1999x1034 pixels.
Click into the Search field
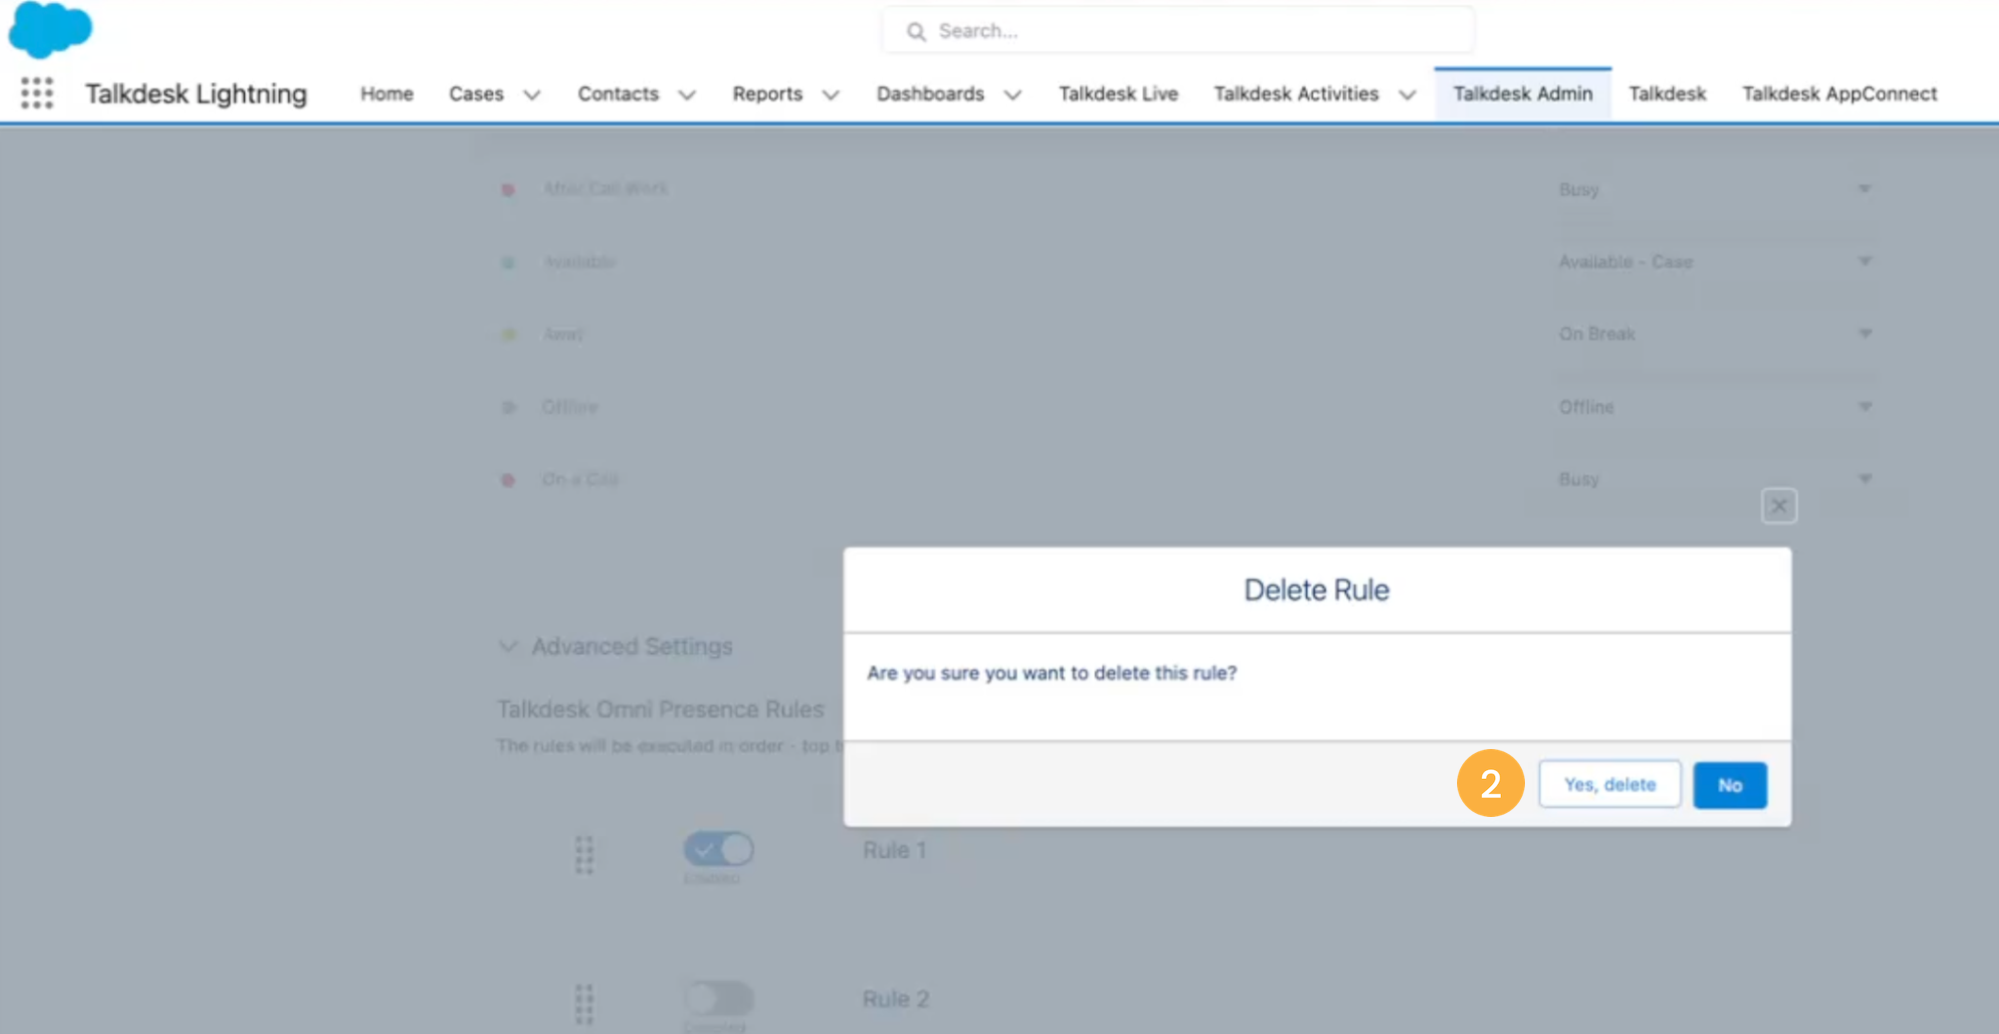click(x=1178, y=31)
